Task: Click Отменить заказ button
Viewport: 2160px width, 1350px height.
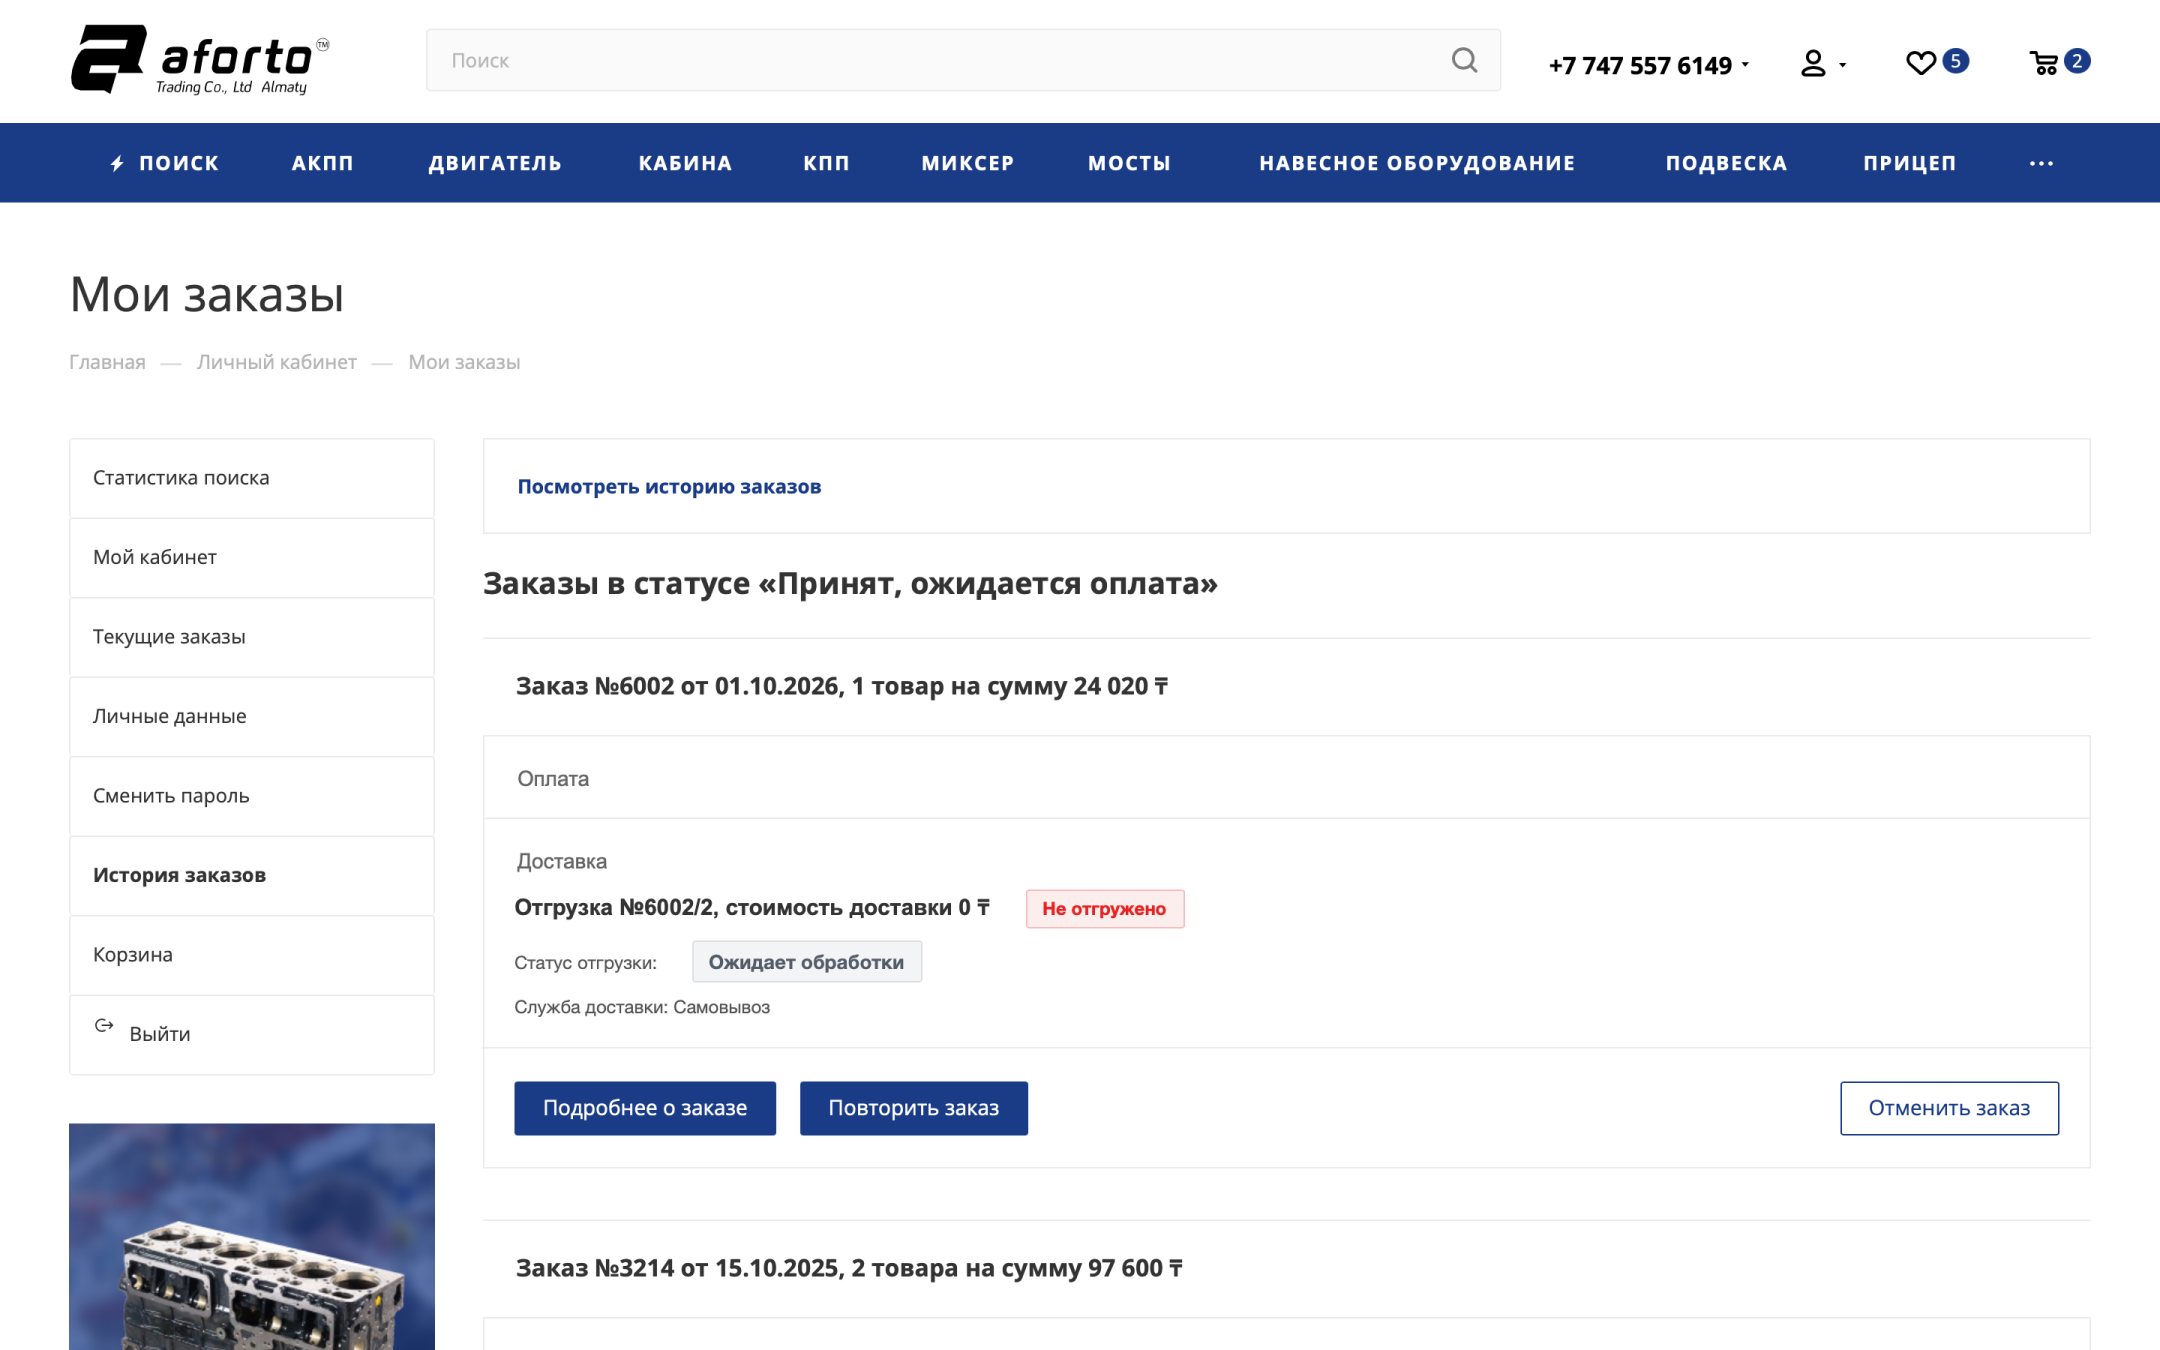Action: [1949, 1108]
